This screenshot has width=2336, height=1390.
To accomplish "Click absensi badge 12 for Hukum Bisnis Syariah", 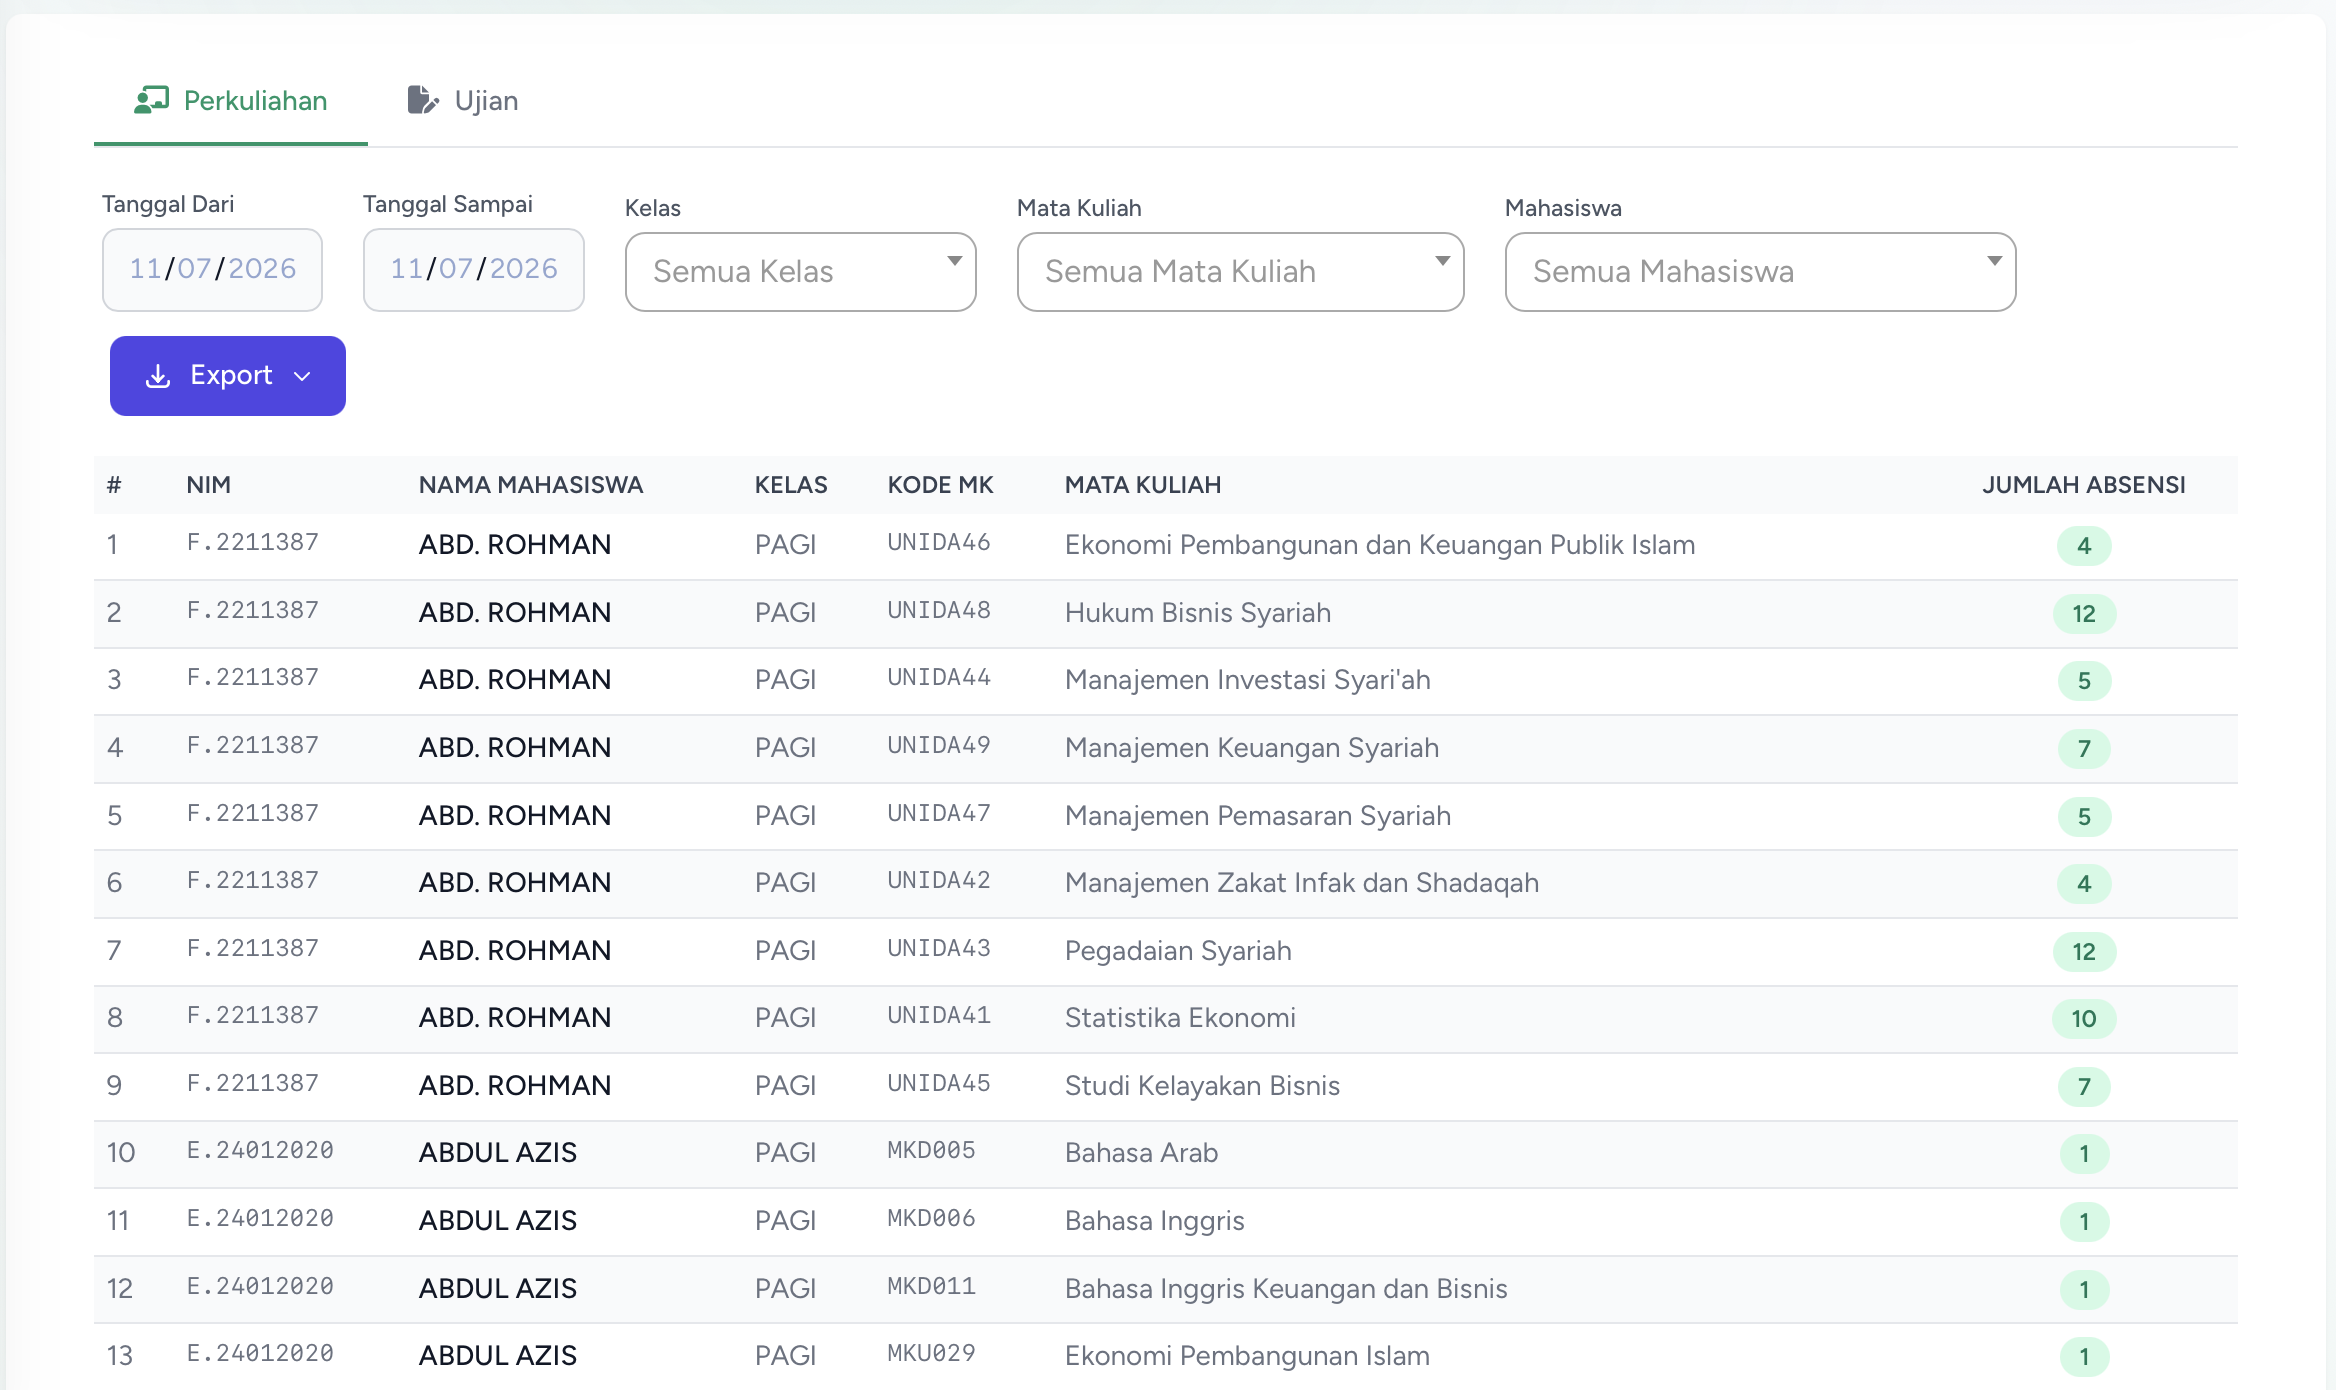I will 2084,614.
